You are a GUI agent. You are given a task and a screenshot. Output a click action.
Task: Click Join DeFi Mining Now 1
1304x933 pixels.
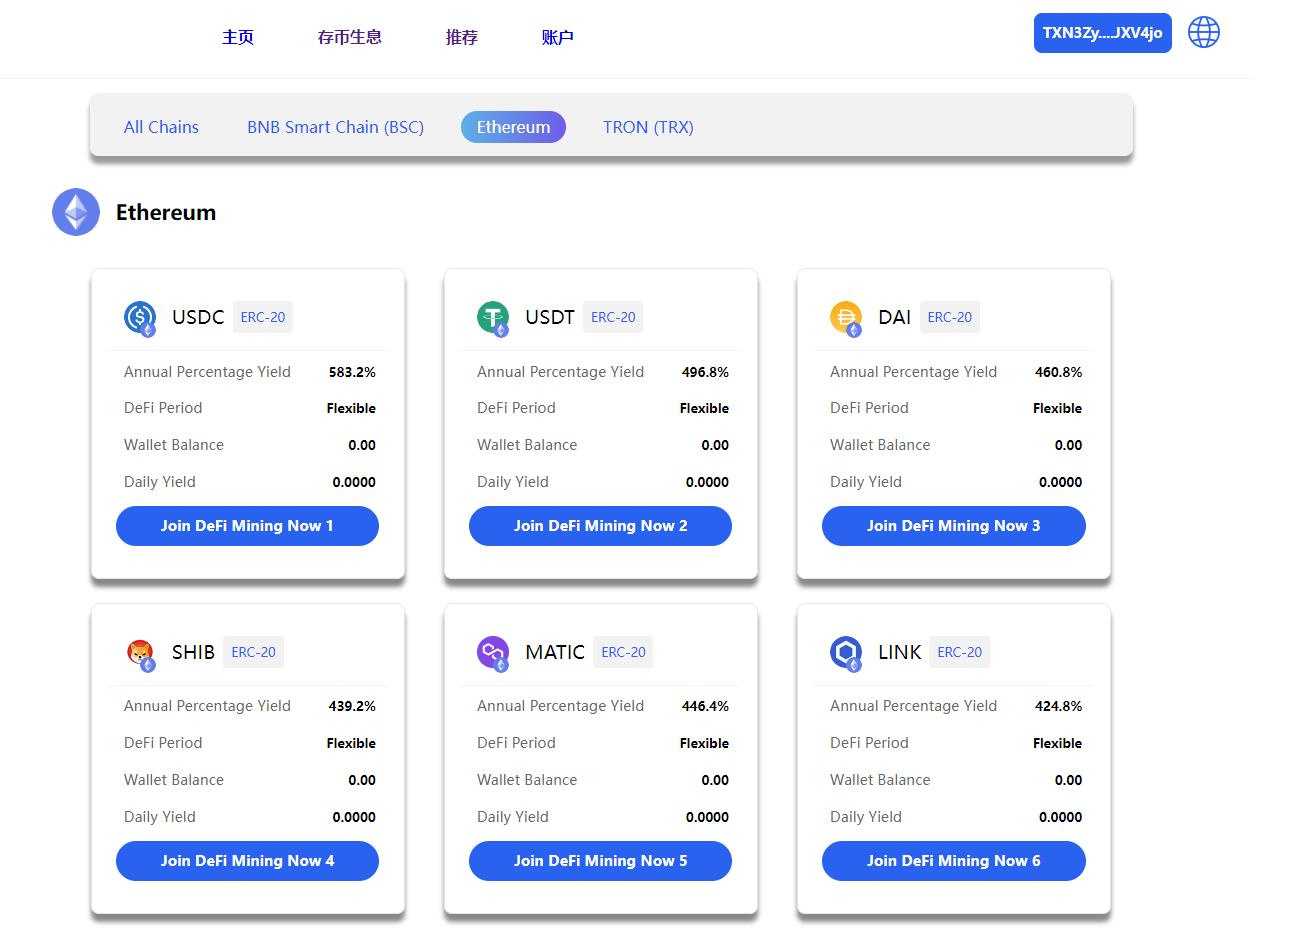click(247, 526)
